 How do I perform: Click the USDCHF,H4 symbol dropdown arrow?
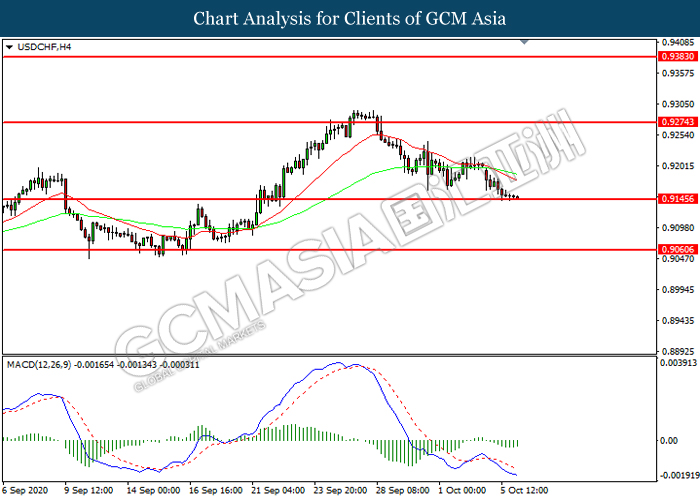[9, 47]
